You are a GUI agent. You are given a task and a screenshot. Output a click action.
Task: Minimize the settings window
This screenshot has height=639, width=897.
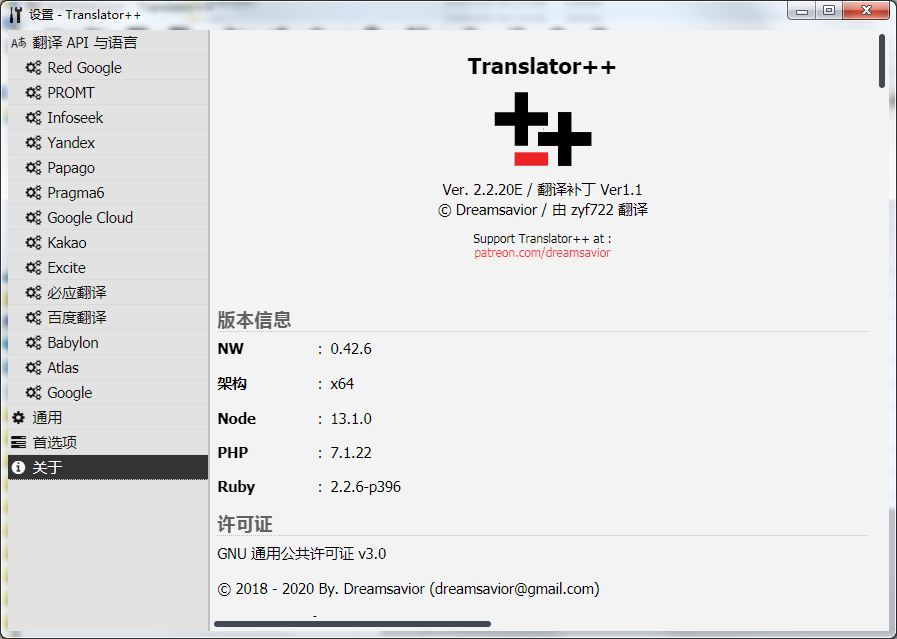point(801,11)
